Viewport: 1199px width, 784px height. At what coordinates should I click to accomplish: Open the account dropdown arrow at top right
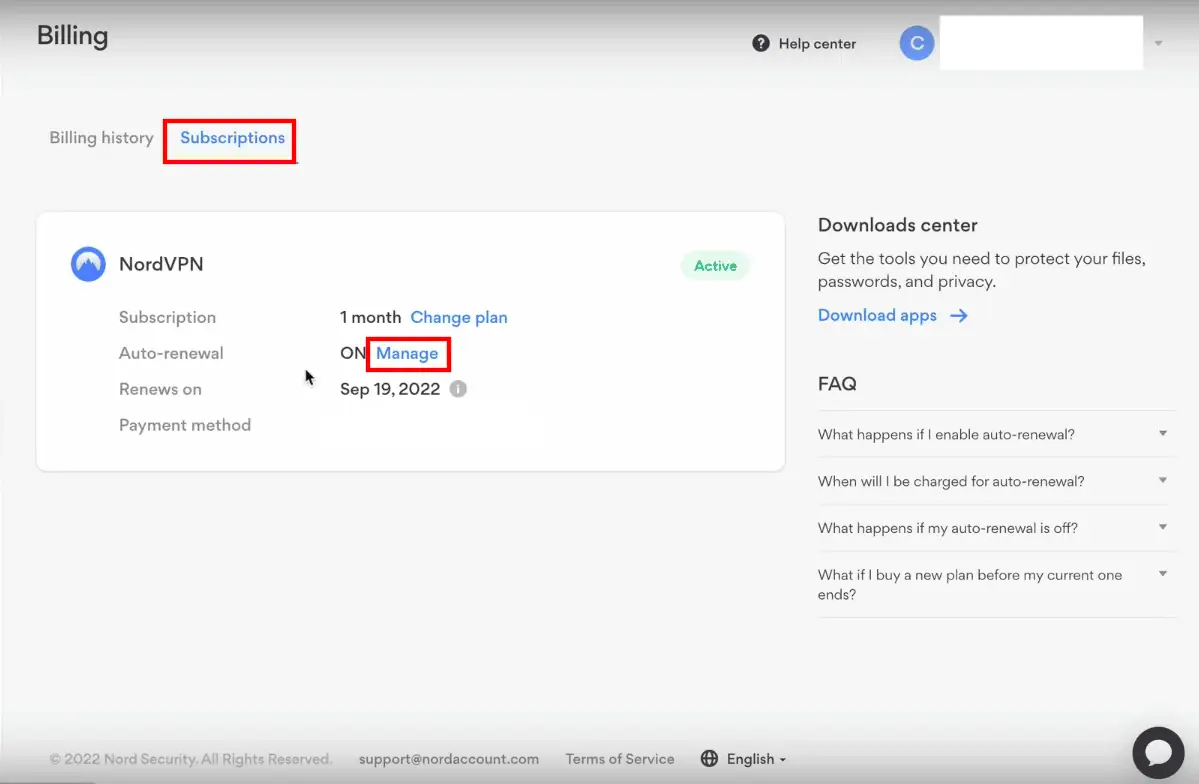(1158, 44)
